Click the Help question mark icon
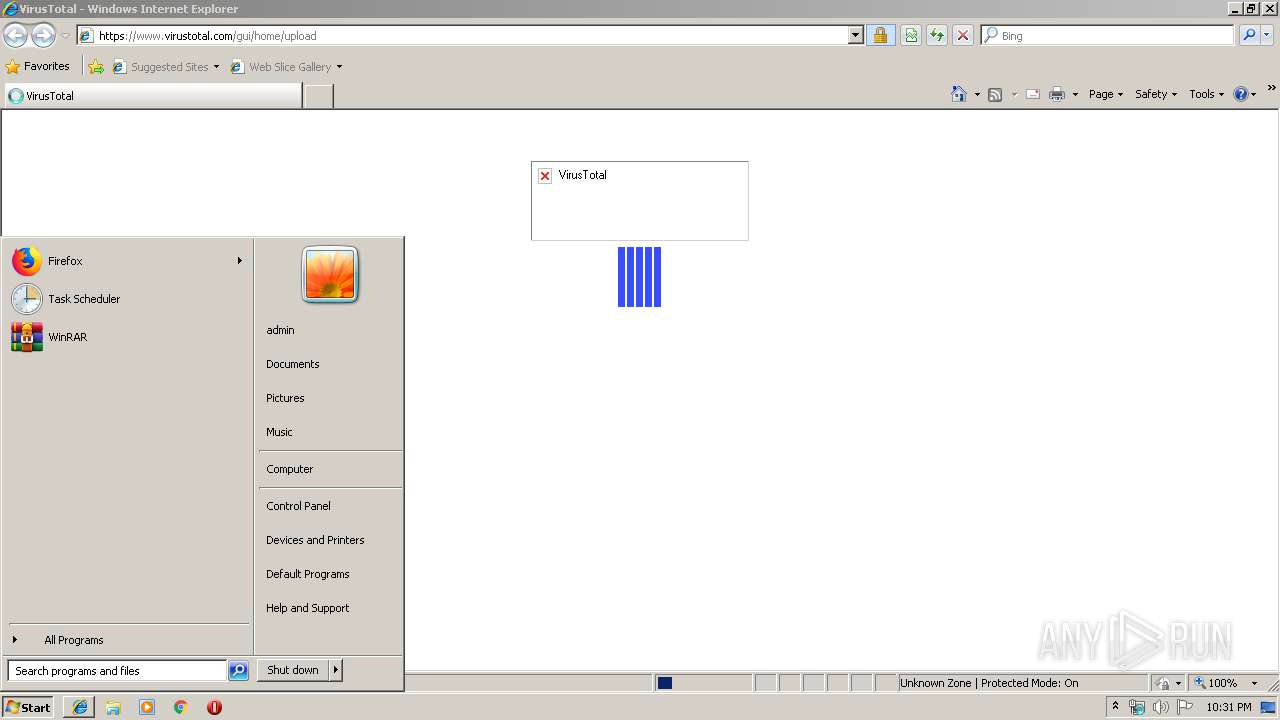The image size is (1280, 720). tap(1241, 94)
